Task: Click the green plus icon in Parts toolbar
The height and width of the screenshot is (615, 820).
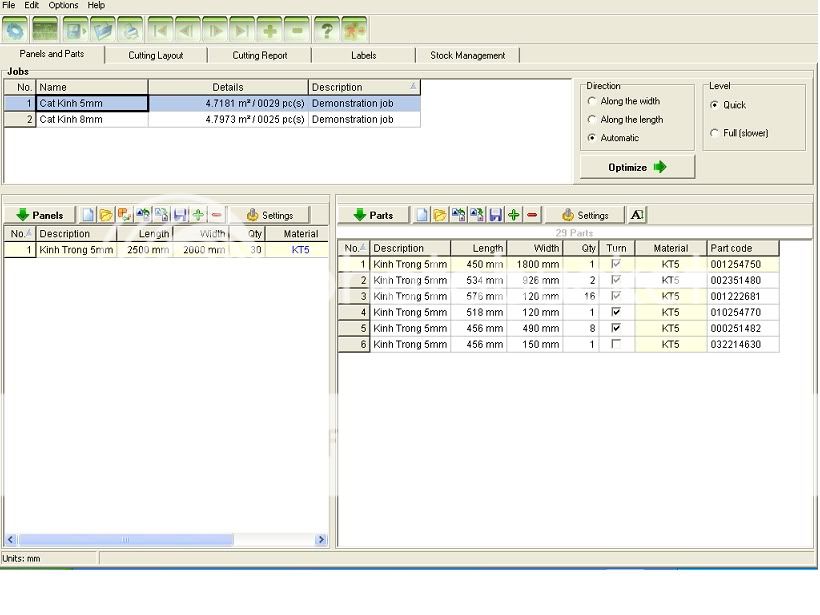Action: pyautogui.click(x=514, y=215)
